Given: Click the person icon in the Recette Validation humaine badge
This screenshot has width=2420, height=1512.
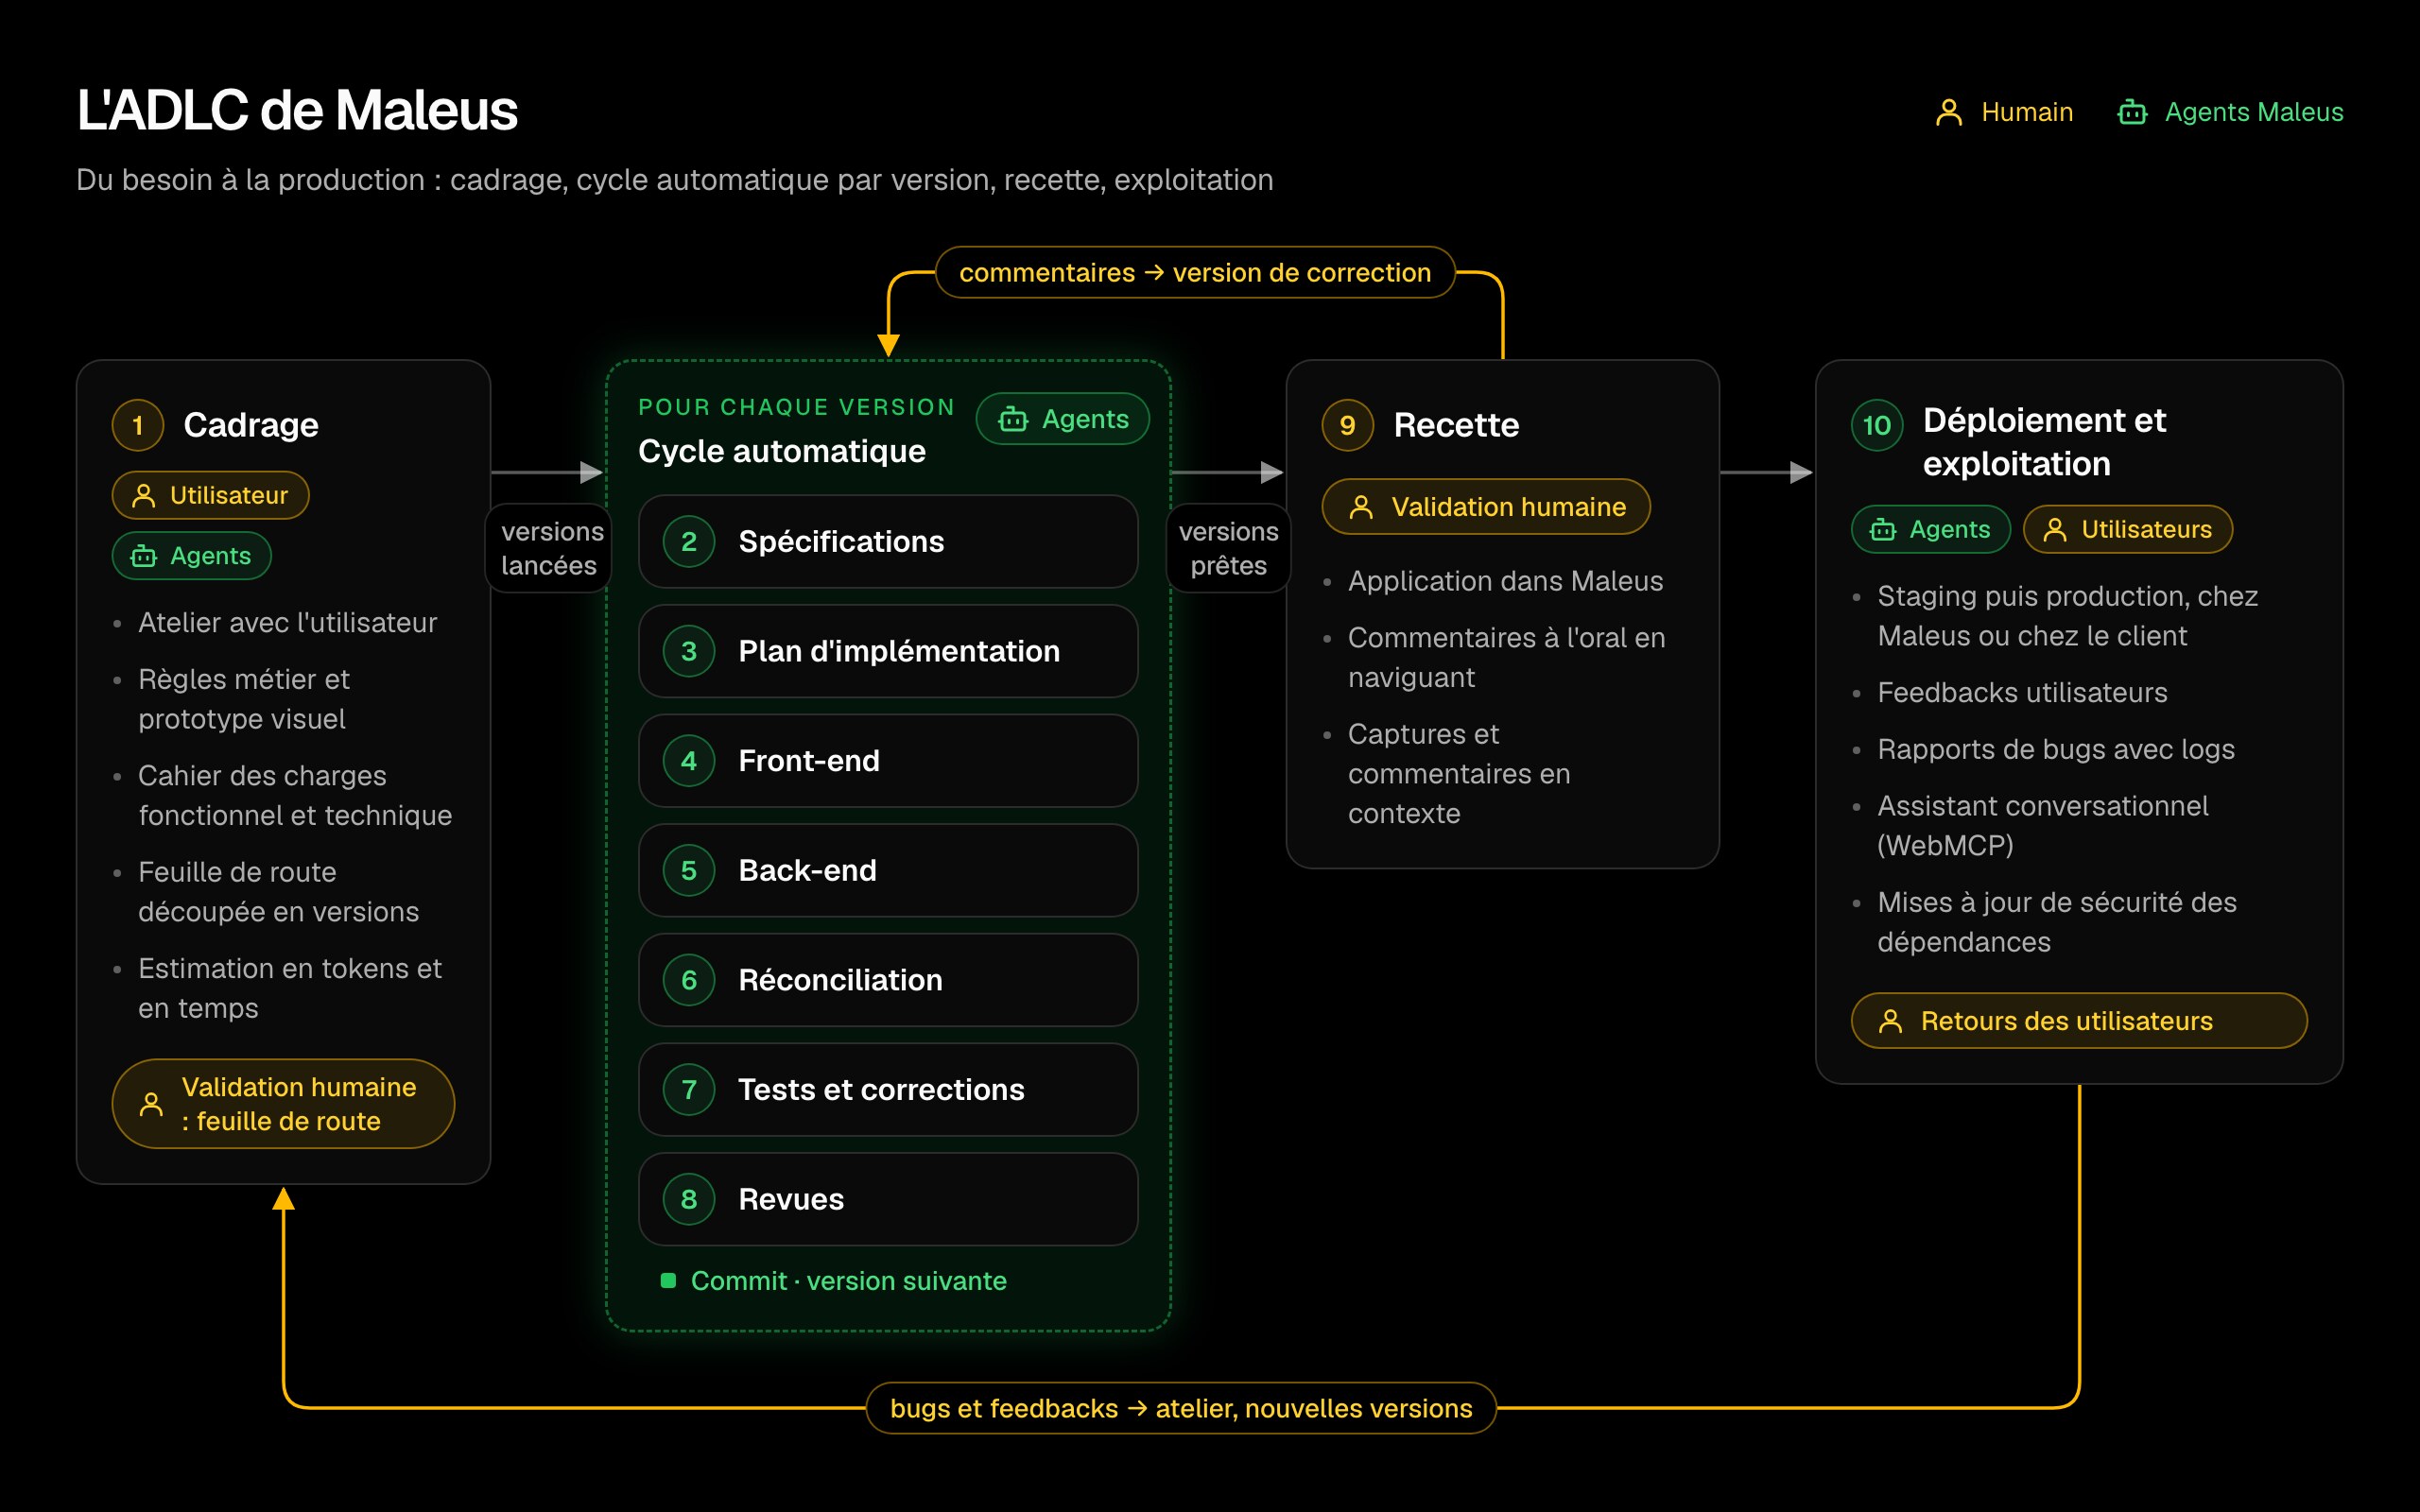Looking at the screenshot, I should [x=1361, y=507].
